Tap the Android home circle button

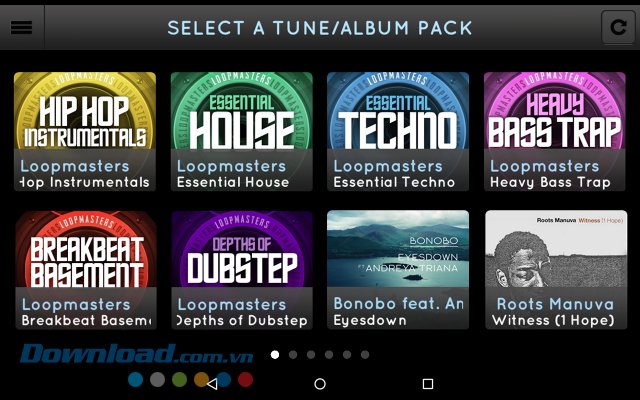tap(320, 384)
